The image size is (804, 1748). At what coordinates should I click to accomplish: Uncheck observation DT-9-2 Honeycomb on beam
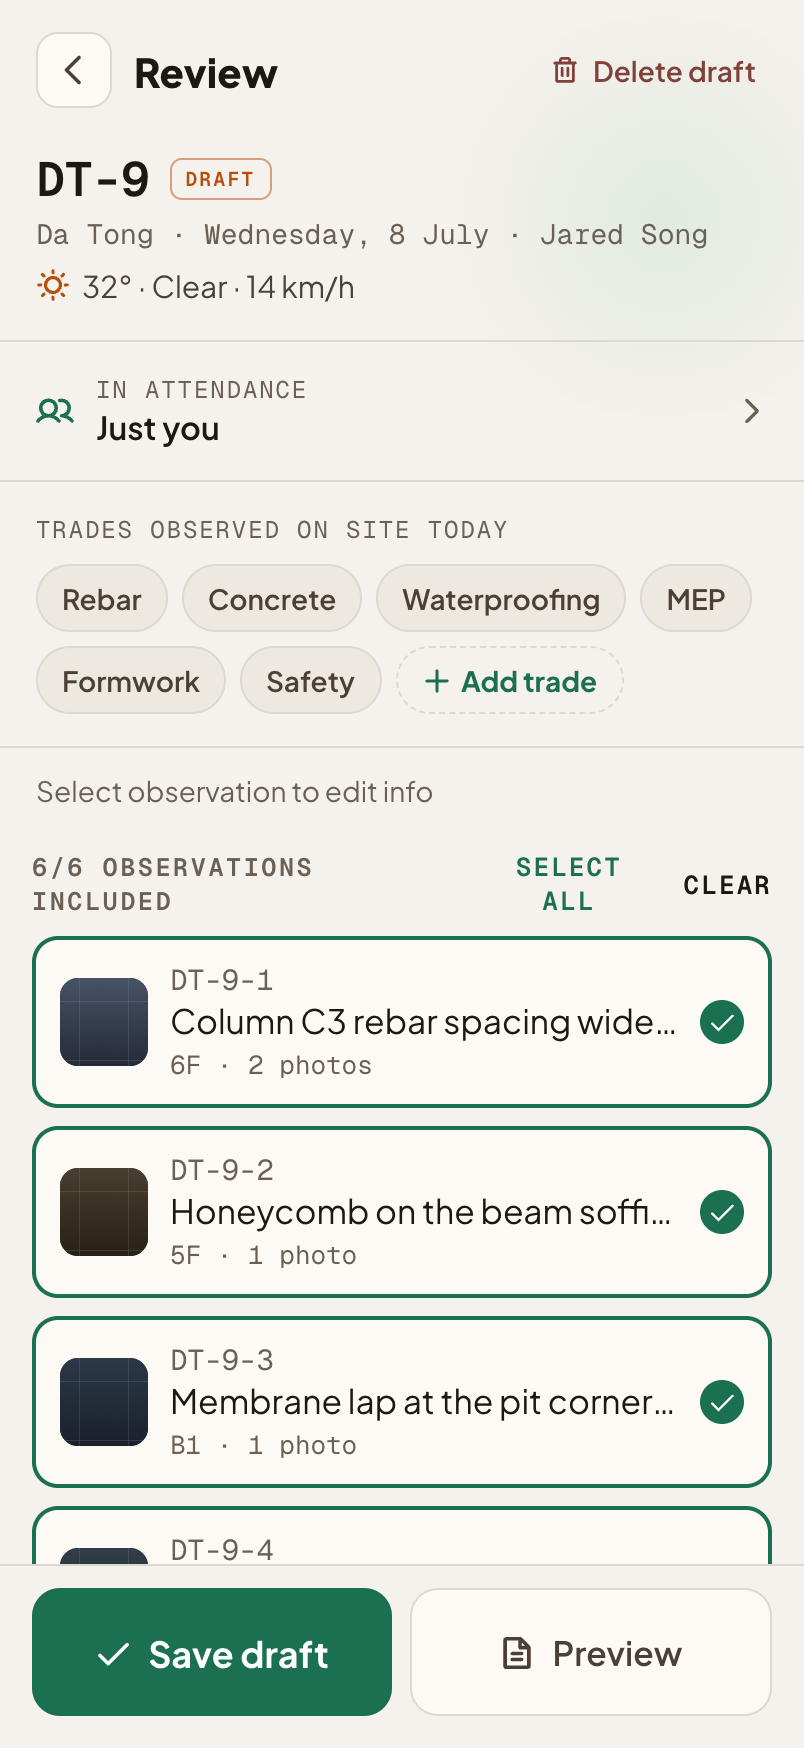(x=722, y=1212)
